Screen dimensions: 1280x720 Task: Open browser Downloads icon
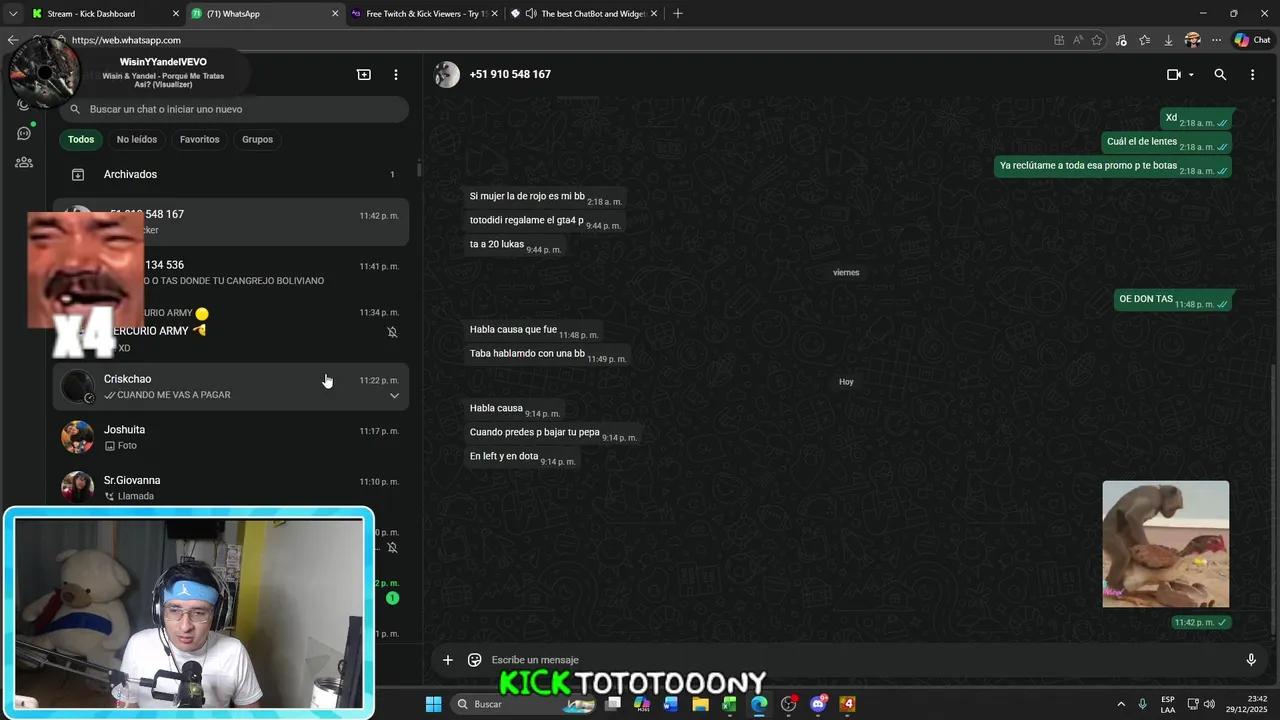1168,40
